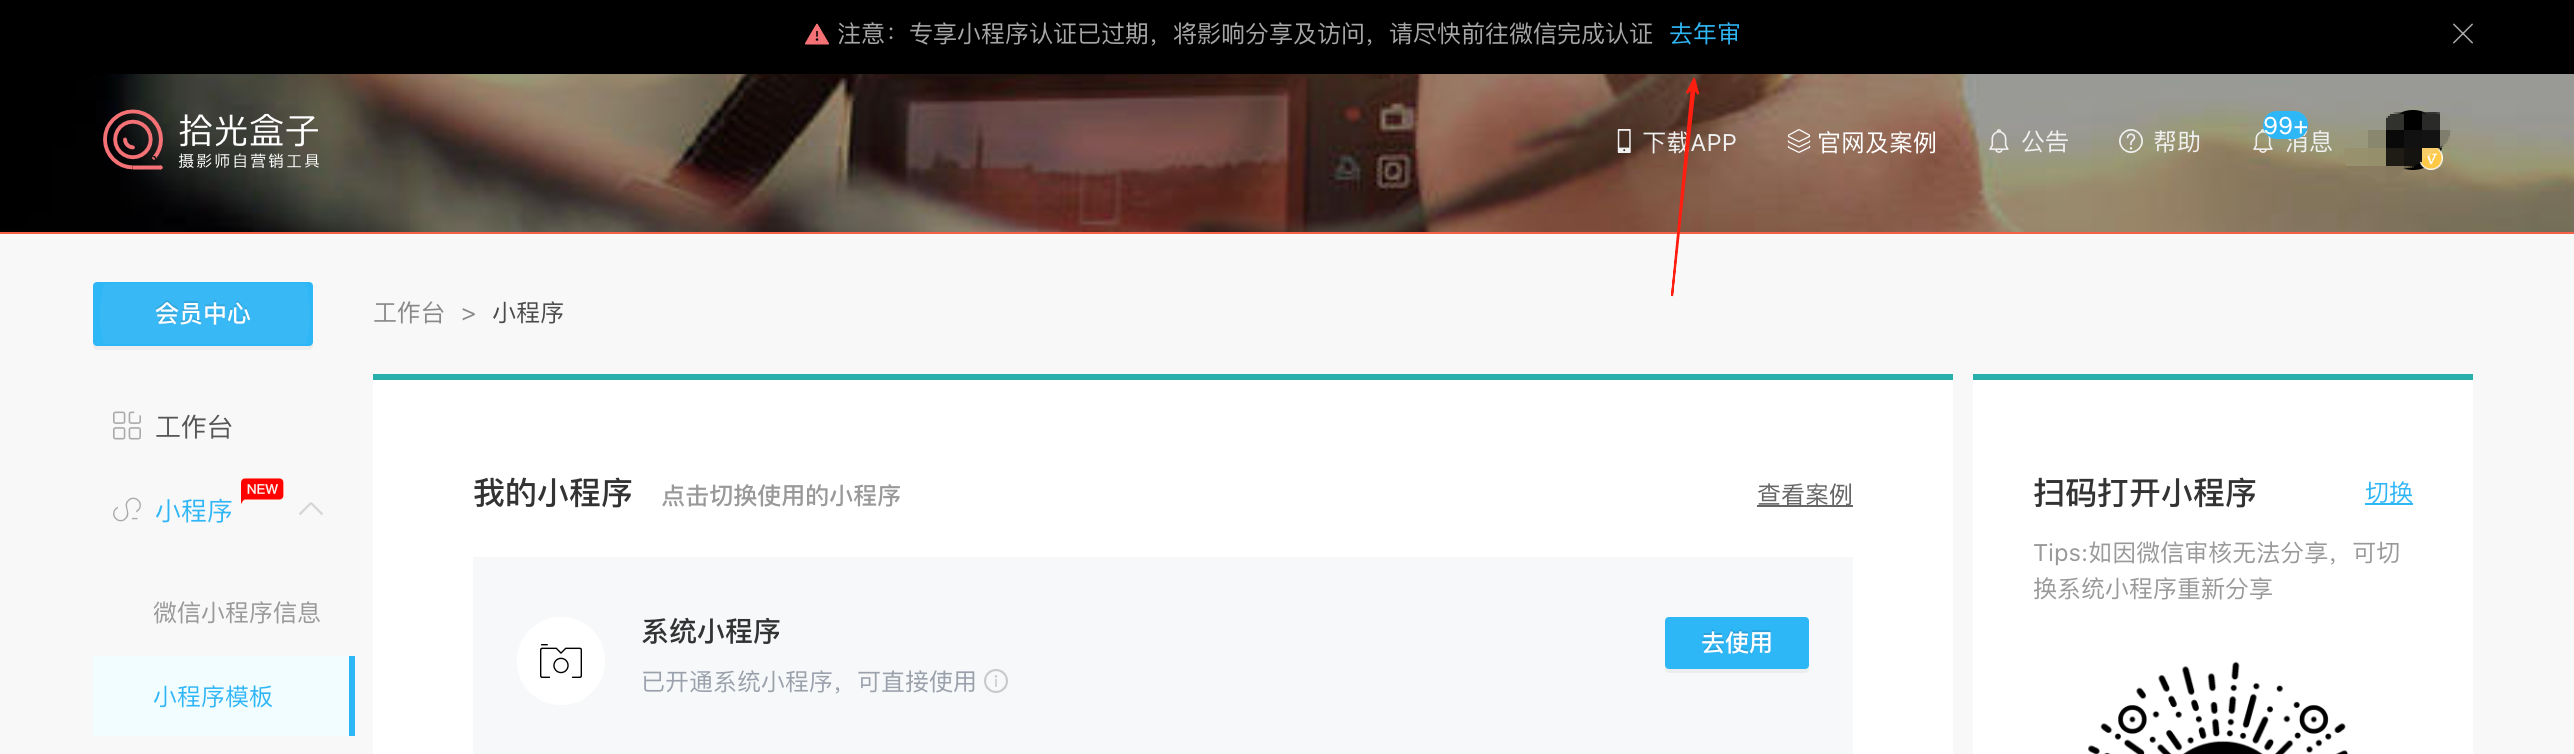
Task: Open the 查看案例 link
Action: (1805, 495)
